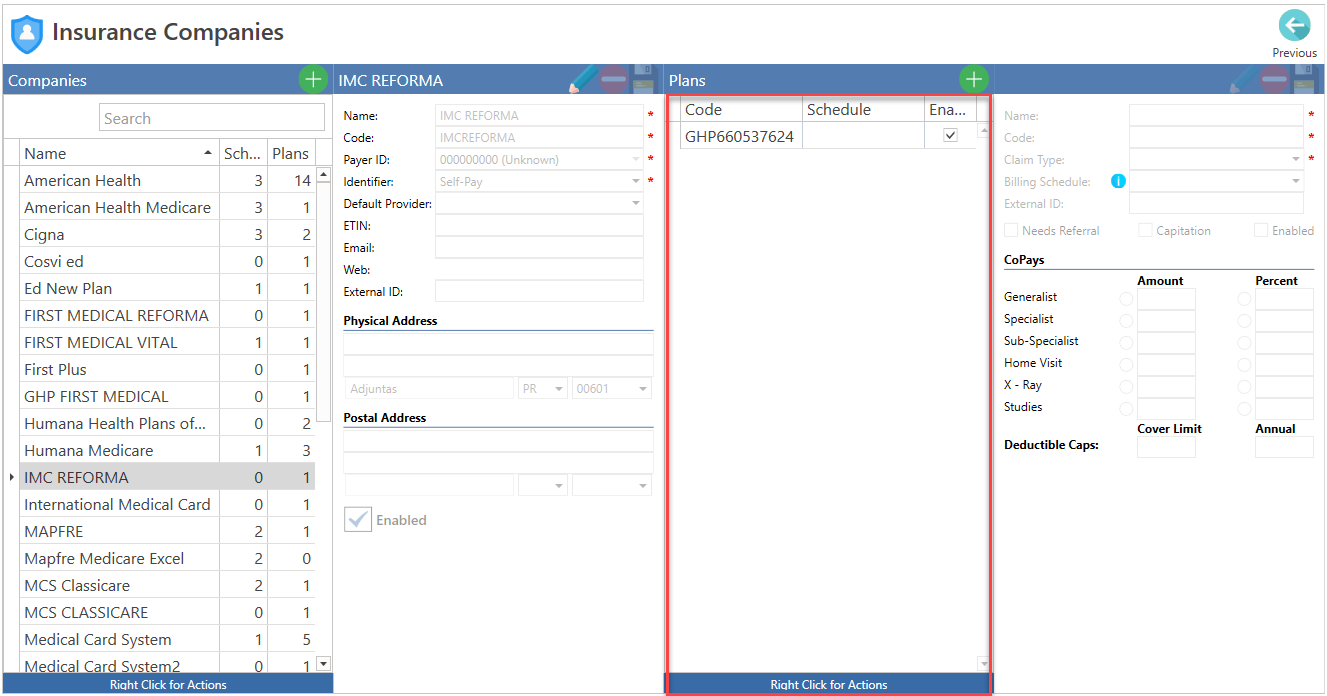
Task: Open the PR state dropdown in Physical Address
Action: (558, 388)
